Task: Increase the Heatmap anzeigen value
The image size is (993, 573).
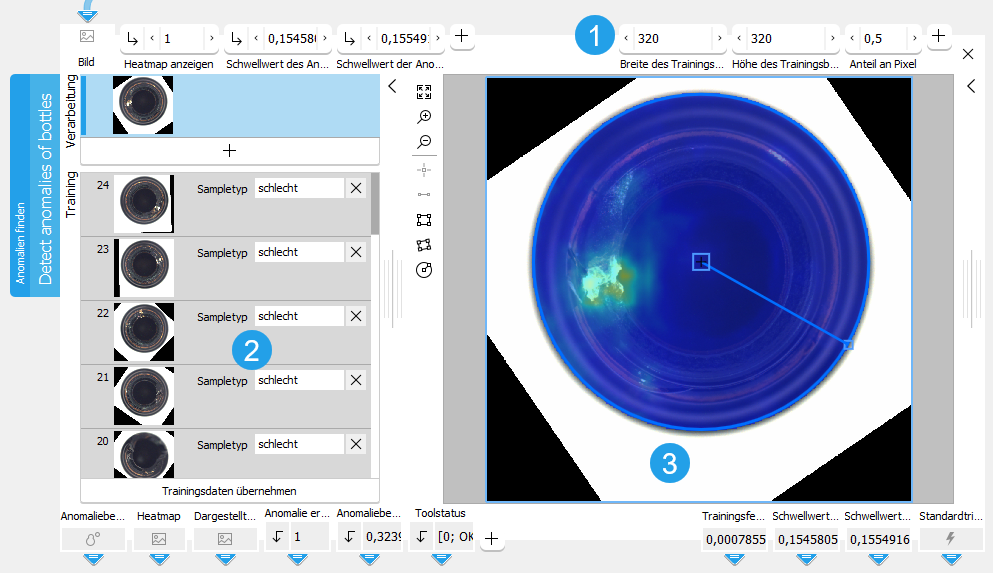Action: [x=211, y=39]
